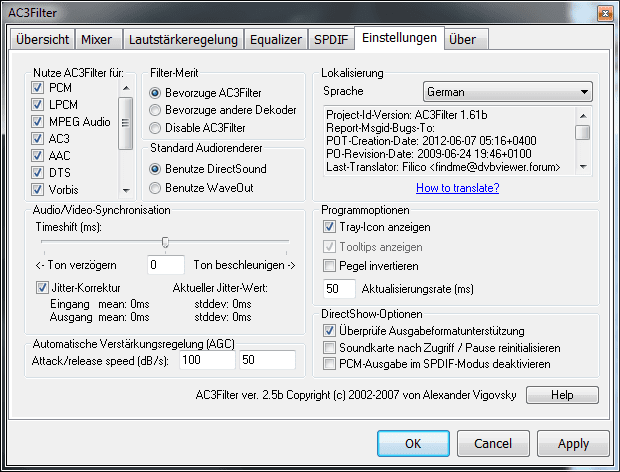Screen dimensions: 620x472
Task: Open the Sprache language dropdown
Action: (508, 92)
